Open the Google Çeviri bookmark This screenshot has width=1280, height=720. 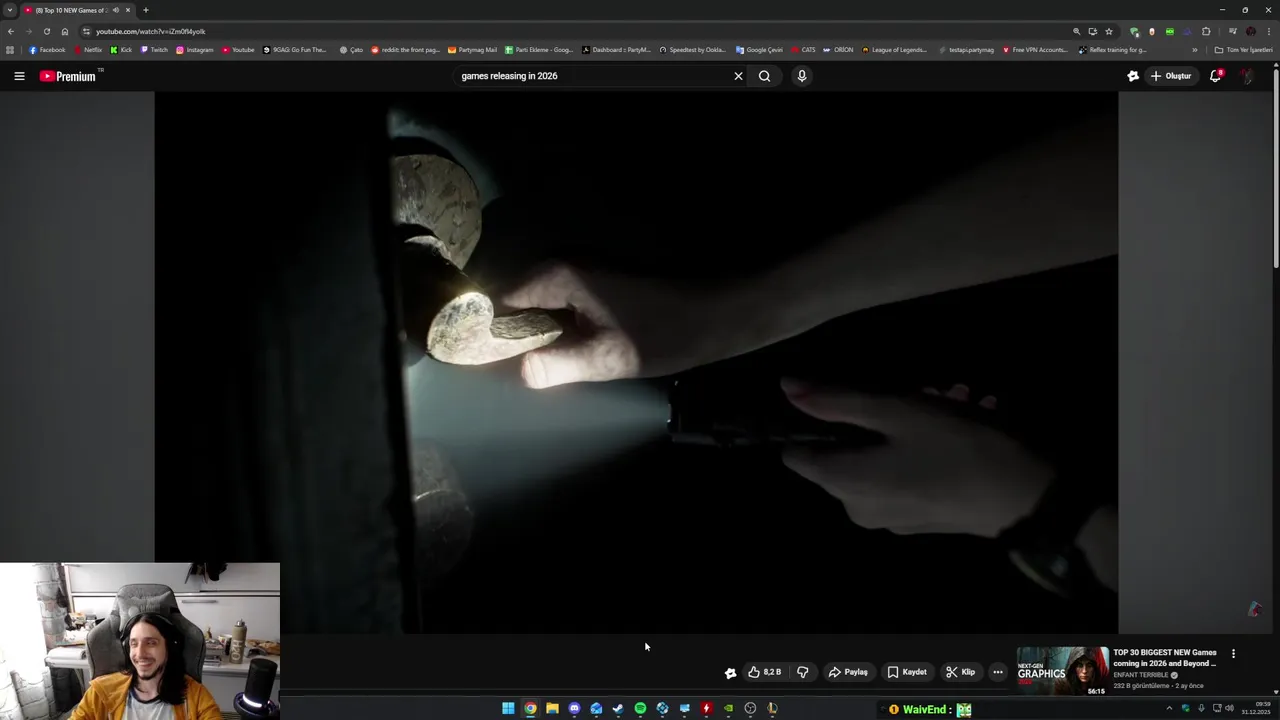pyautogui.click(x=759, y=50)
